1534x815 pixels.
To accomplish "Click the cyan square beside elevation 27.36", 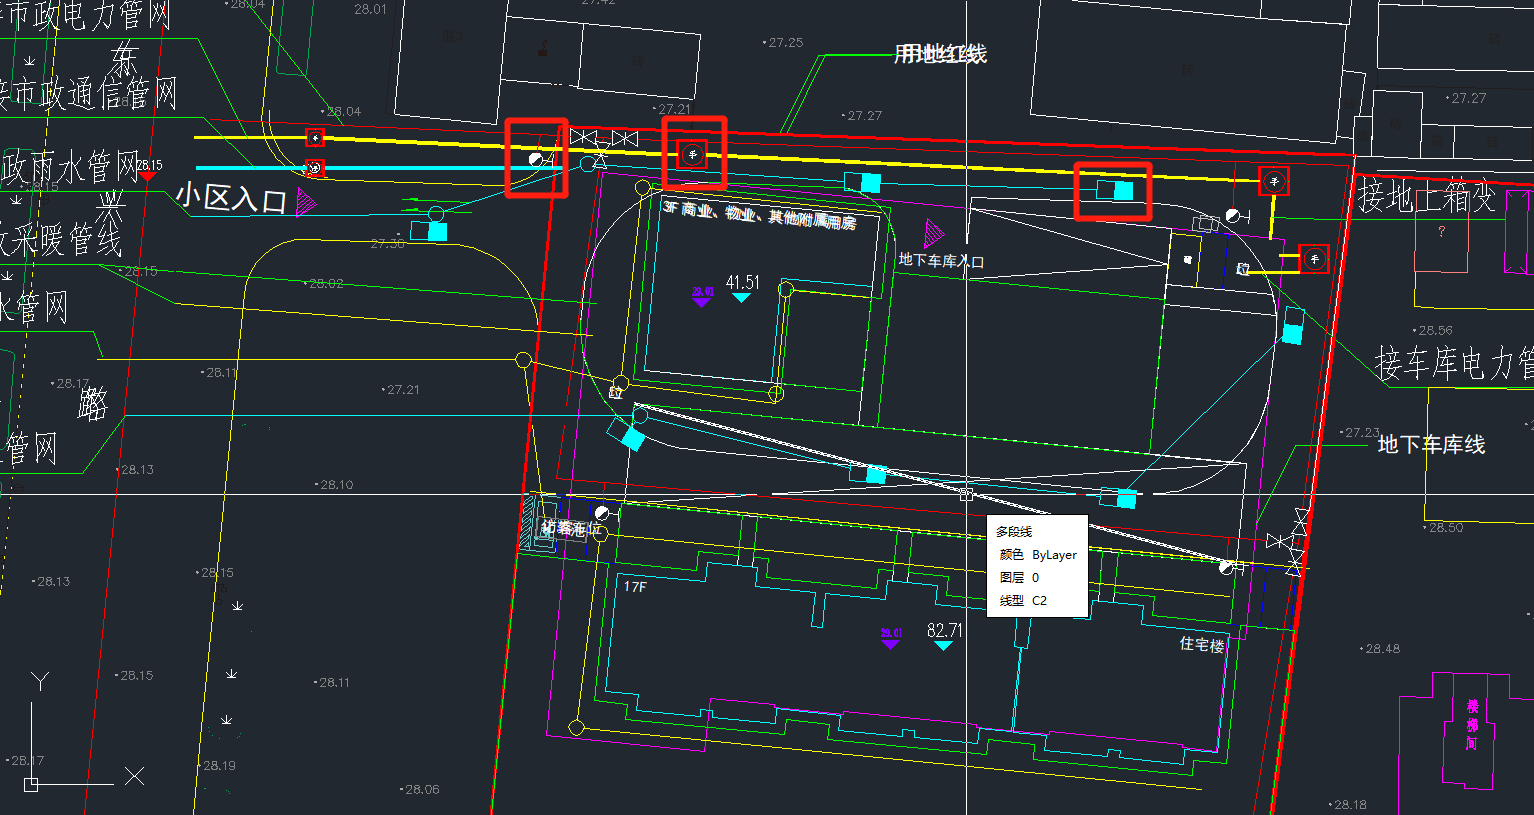I will [x=437, y=231].
